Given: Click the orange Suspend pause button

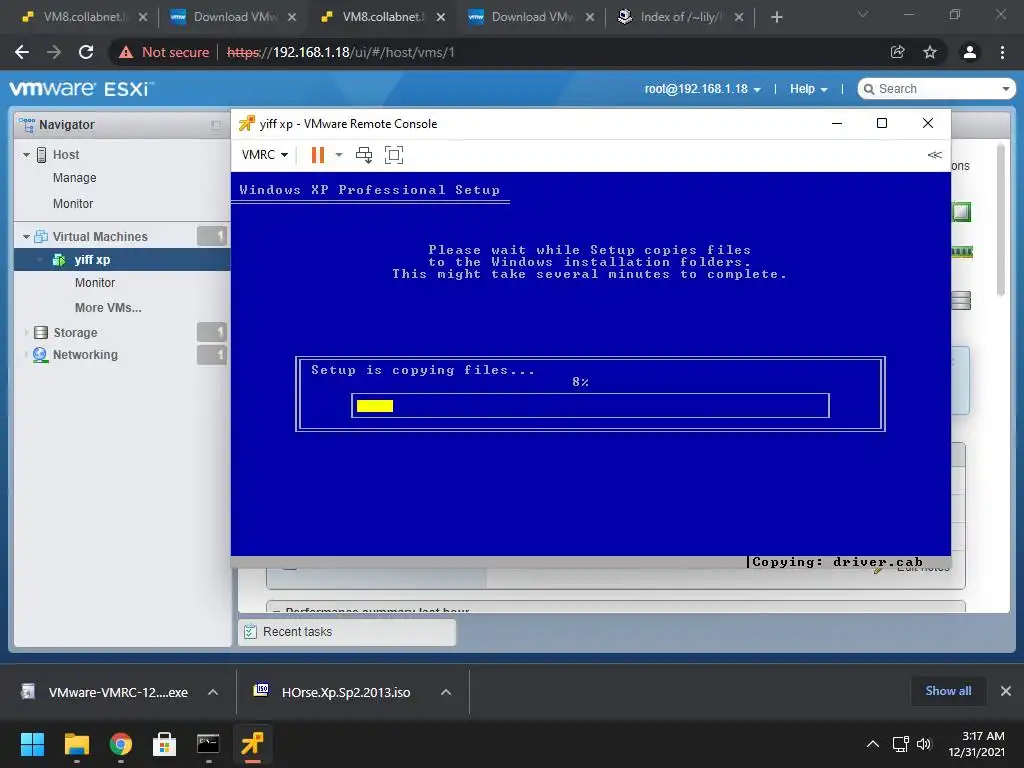Looking at the screenshot, I should 318,155.
